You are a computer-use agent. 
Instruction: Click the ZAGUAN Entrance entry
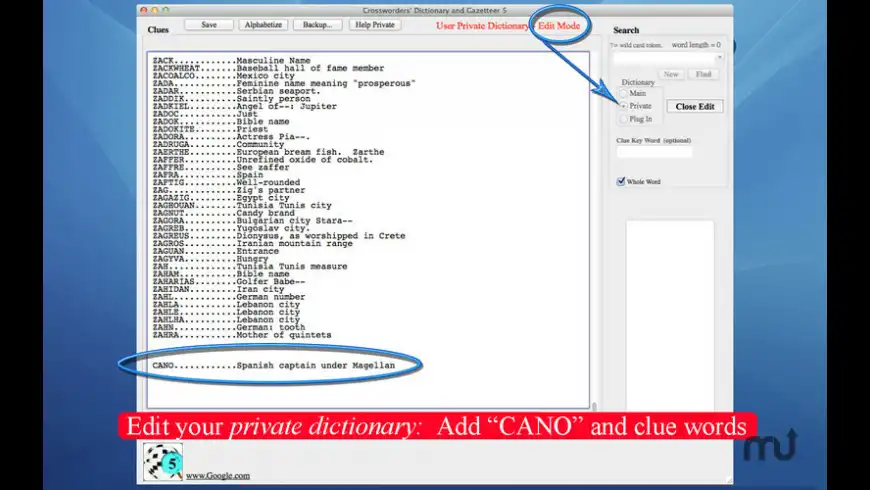(216, 251)
